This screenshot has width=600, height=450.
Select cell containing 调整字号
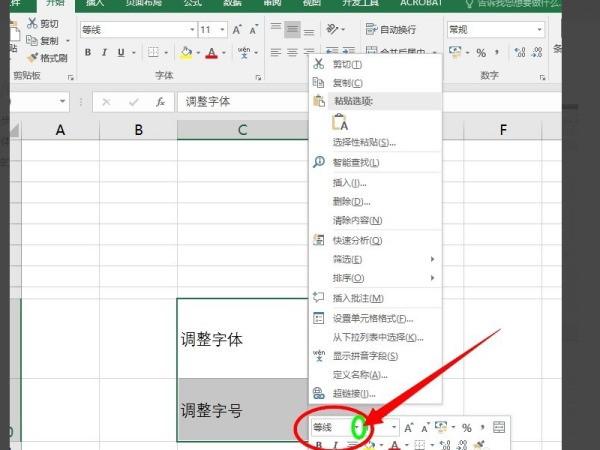tap(243, 410)
